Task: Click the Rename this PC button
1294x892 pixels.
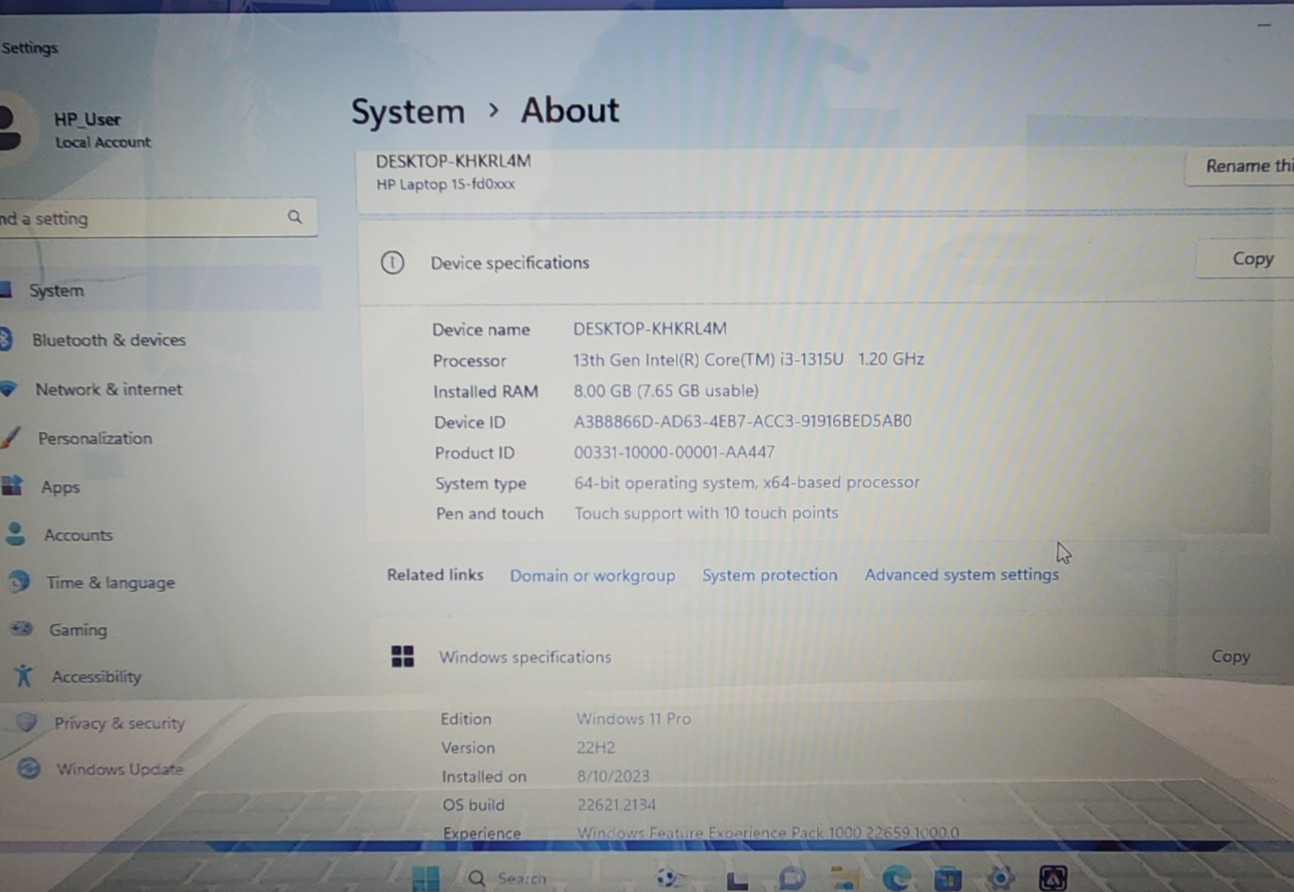Action: 1240,167
